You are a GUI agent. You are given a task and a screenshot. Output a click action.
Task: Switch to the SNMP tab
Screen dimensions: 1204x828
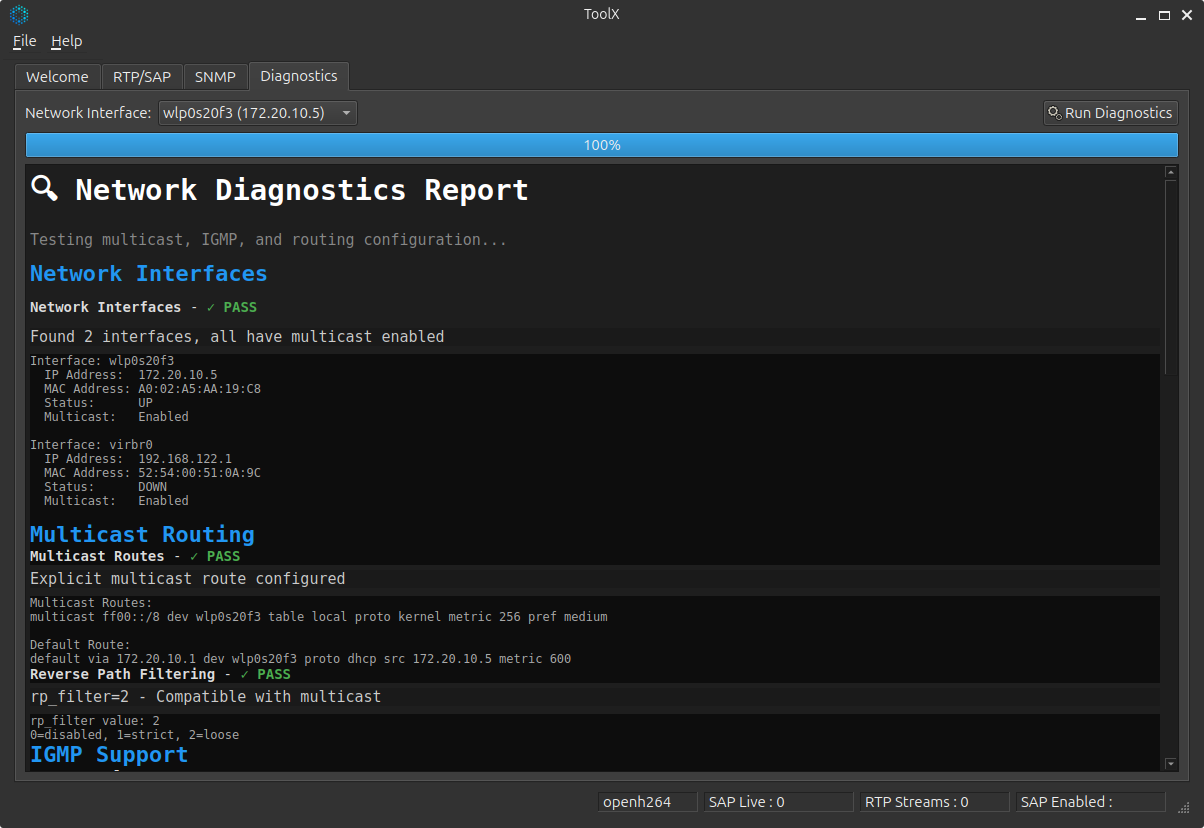point(215,76)
